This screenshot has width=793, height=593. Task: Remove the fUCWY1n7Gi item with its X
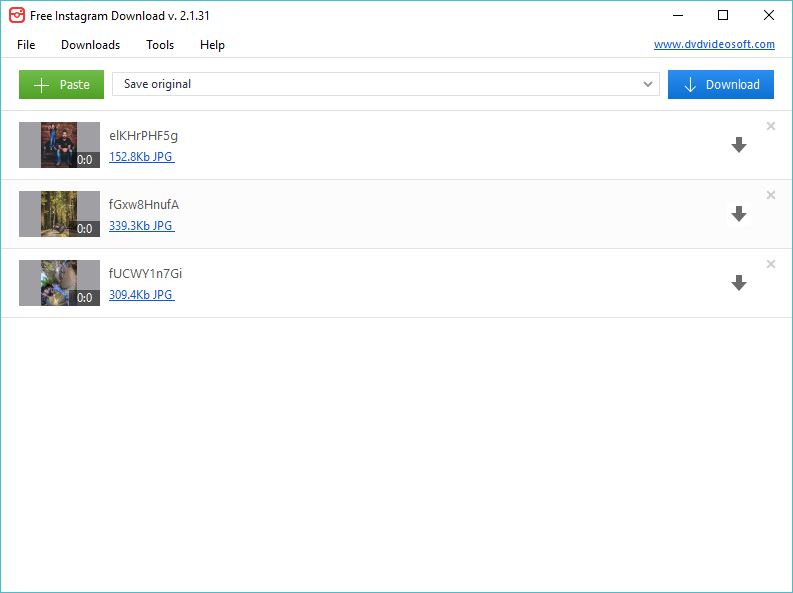pos(770,264)
